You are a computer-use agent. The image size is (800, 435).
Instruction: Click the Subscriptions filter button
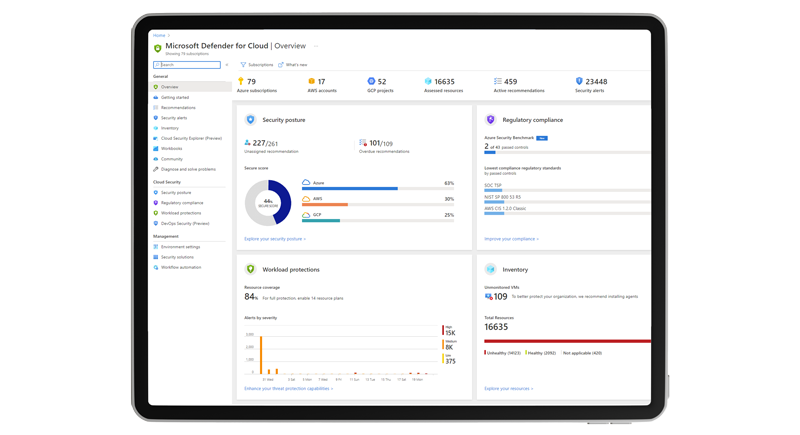[257, 65]
